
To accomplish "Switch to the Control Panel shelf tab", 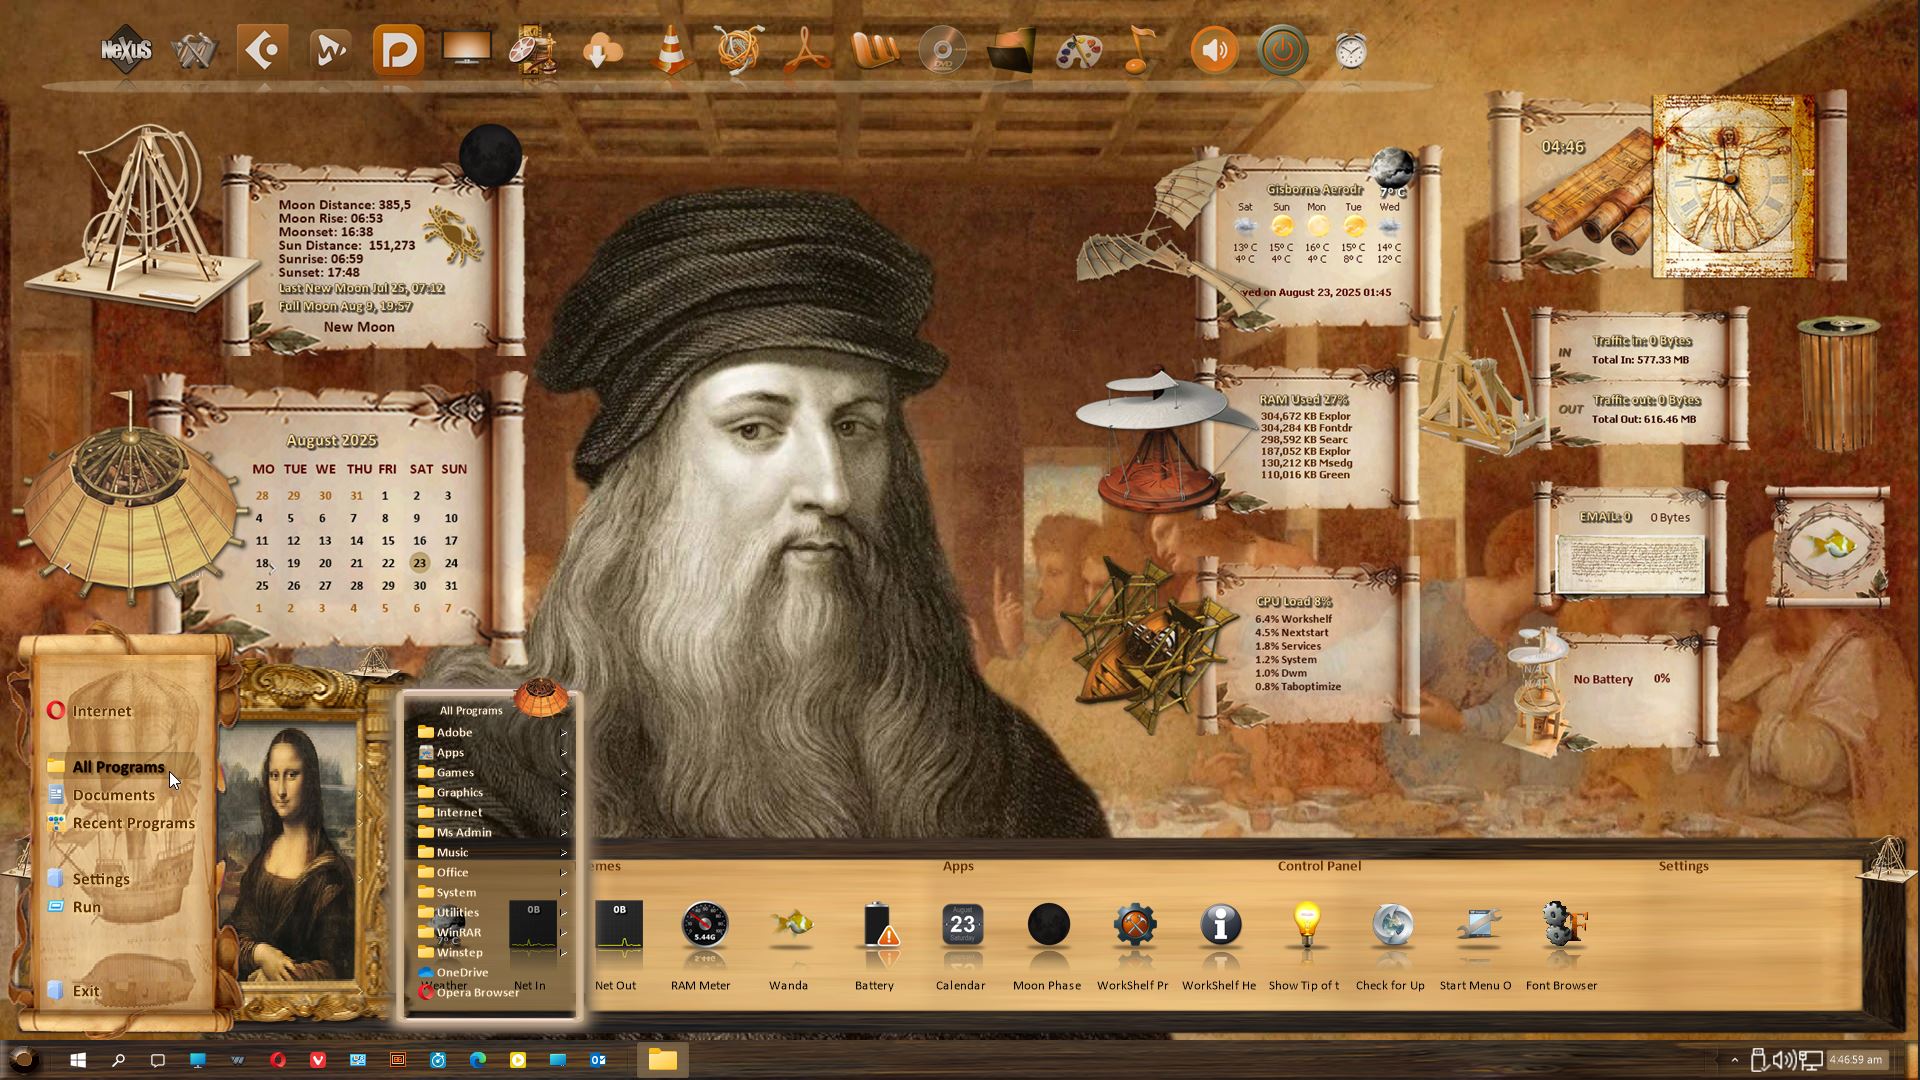I will tap(1319, 866).
